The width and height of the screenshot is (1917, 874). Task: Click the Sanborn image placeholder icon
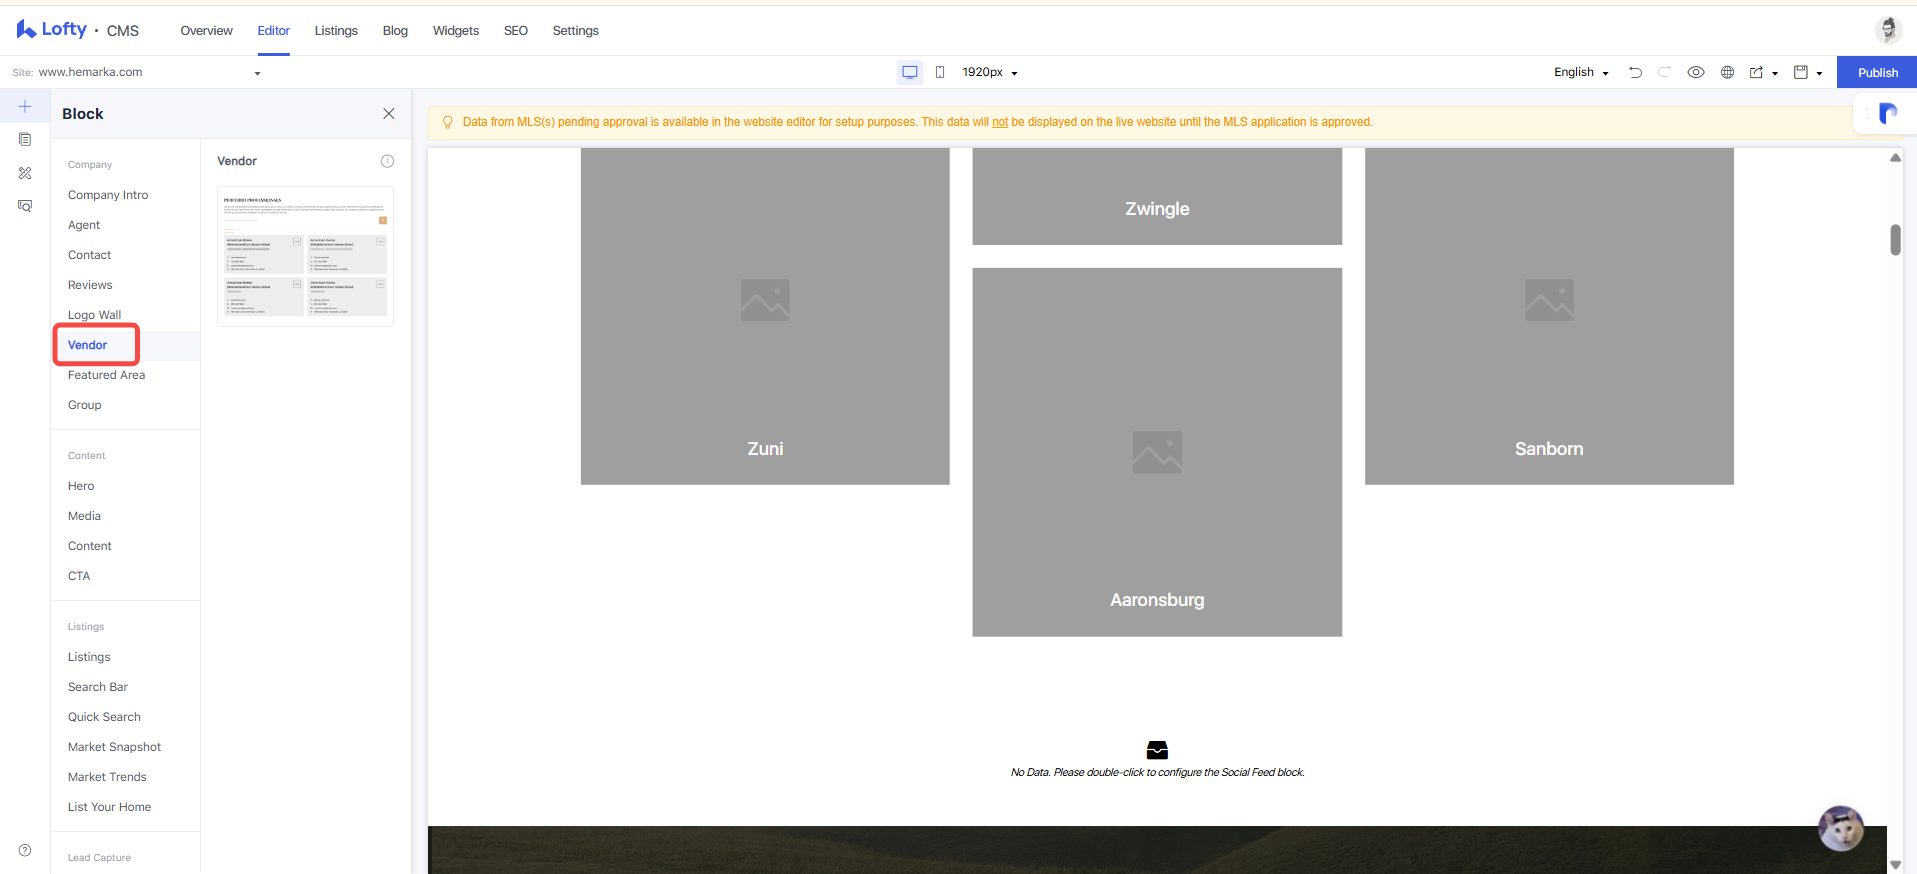tap(1549, 300)
